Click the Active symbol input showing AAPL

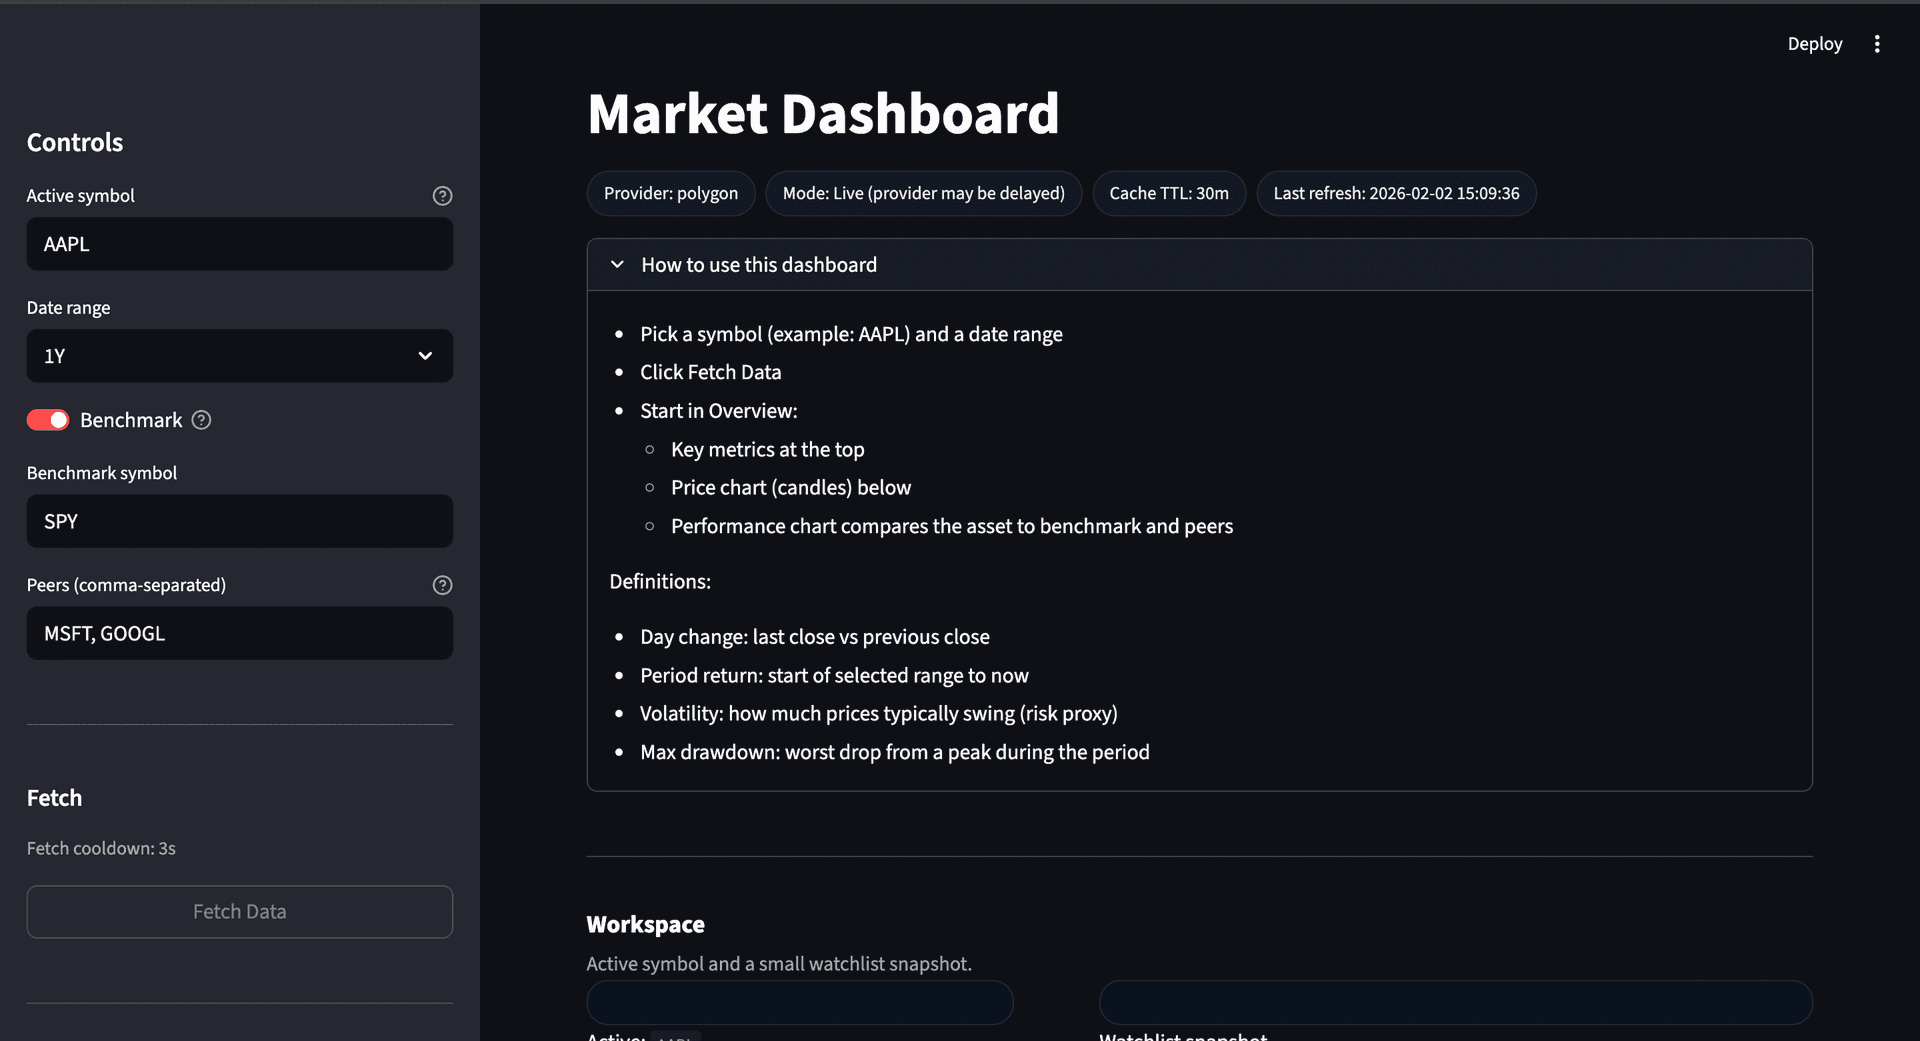(x=239, y=243)
